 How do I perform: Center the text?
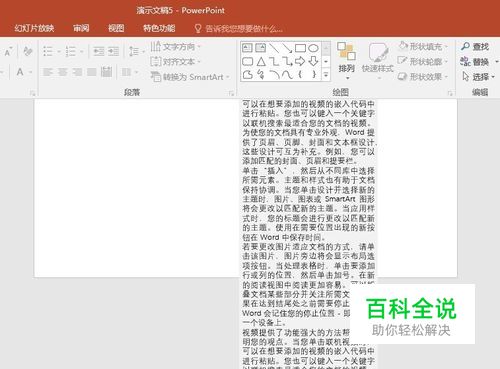click(x=63, y=72)
